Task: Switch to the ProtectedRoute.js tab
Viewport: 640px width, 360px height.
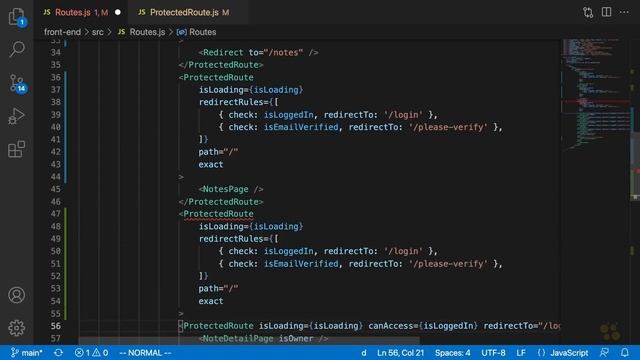Action: click(x=189, y=12)
